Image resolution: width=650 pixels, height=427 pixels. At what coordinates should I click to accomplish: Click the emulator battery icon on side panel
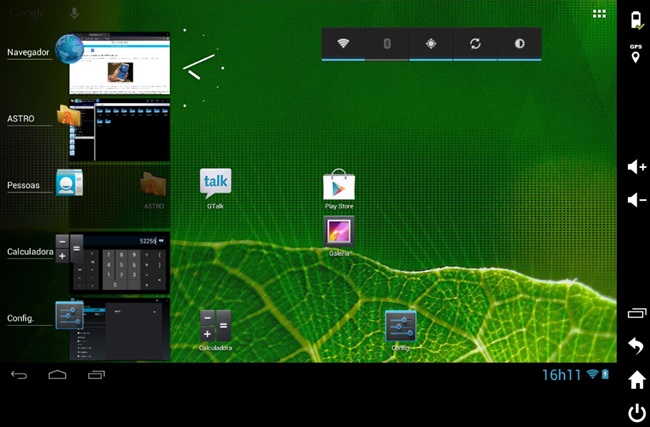click(636, 20)
